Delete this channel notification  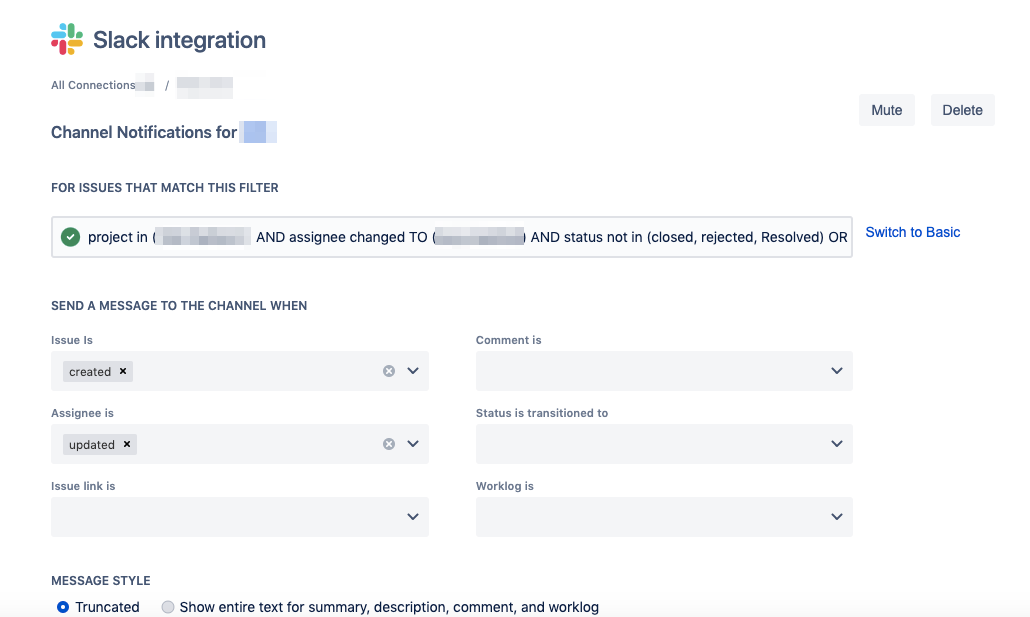pyautogui.click(x=962, y=110)
